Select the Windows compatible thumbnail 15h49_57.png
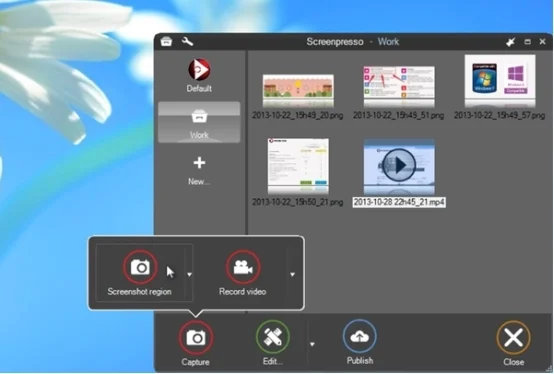This screenshot has width=554, height=374. 500,81
